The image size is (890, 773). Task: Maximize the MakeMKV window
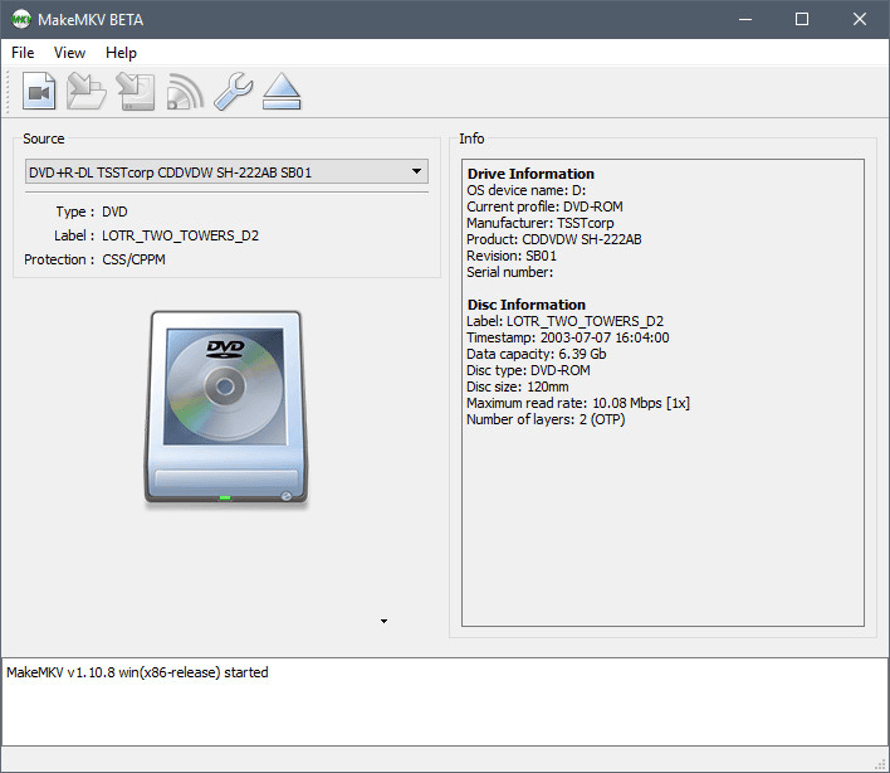coord(801,19)
